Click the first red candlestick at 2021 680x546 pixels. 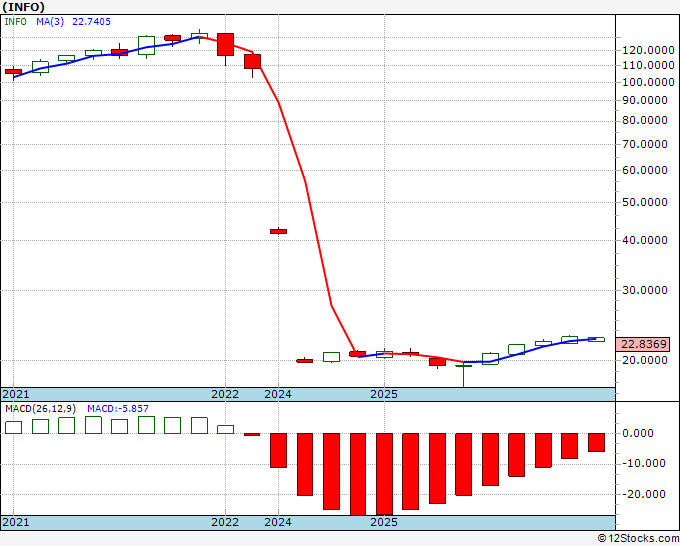click(x=13, y=72)
